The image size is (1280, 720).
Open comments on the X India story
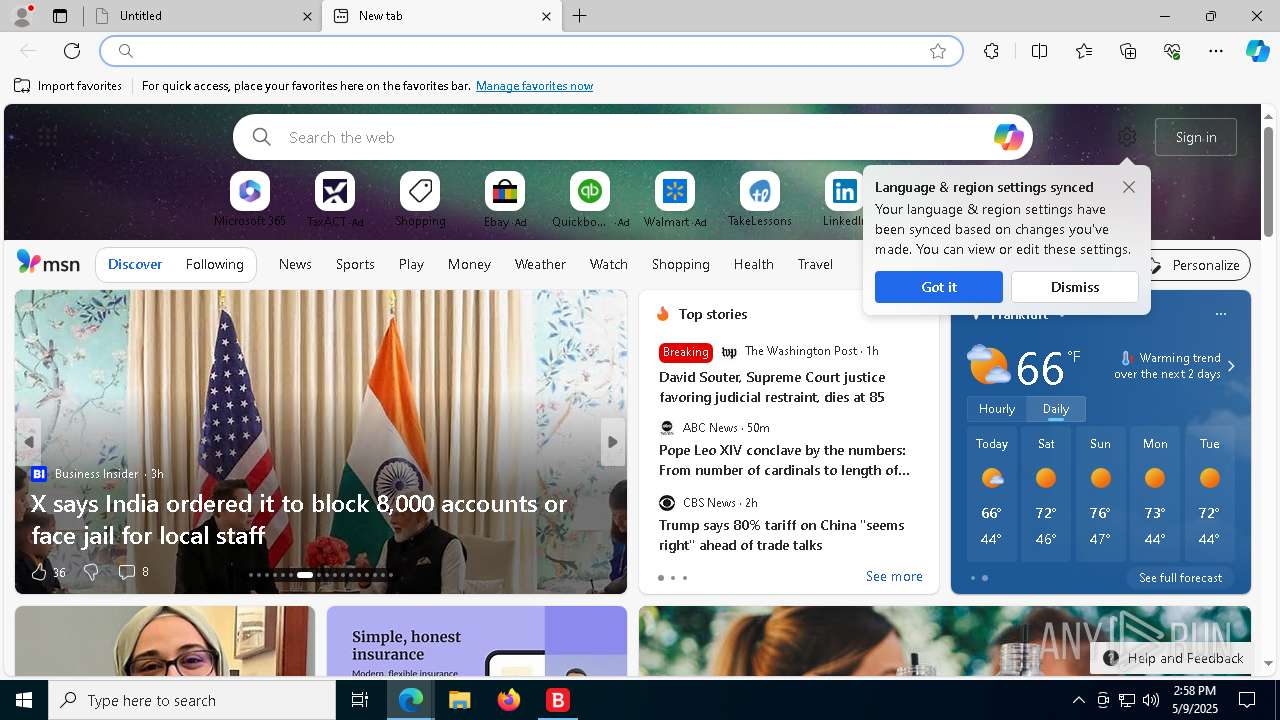click(133, 572)
